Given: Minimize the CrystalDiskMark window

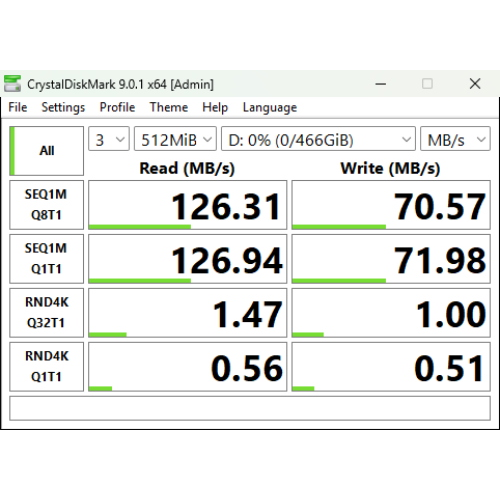Looking at the screenshot, I should (x=381, y=84).
